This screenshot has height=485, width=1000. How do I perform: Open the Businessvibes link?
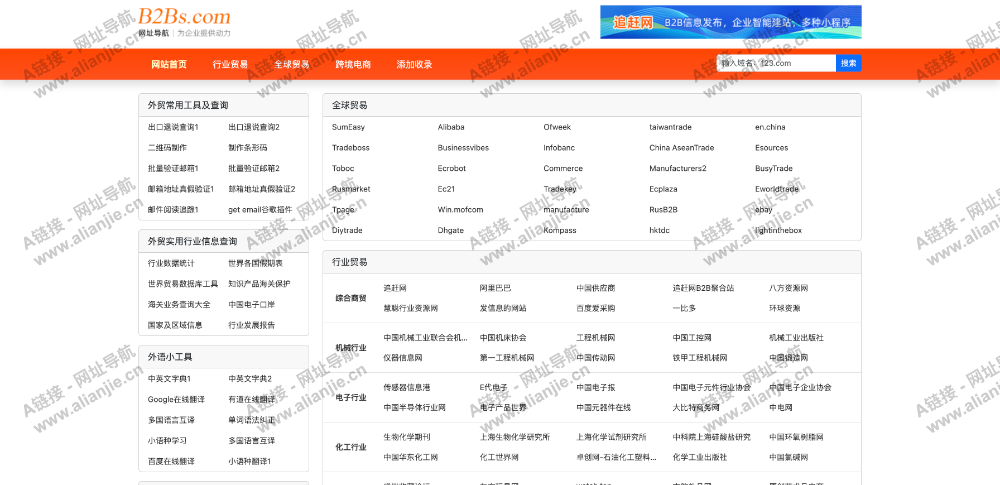coord(463,147)
